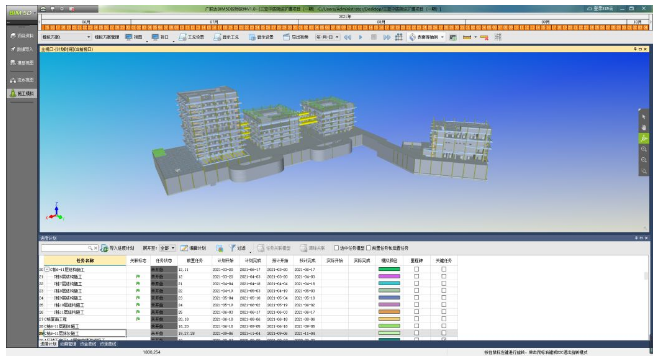Viewport: 662px width, 363px height.
Task: Check milestone box in the light orange swatch row
Action: (416, 319)
